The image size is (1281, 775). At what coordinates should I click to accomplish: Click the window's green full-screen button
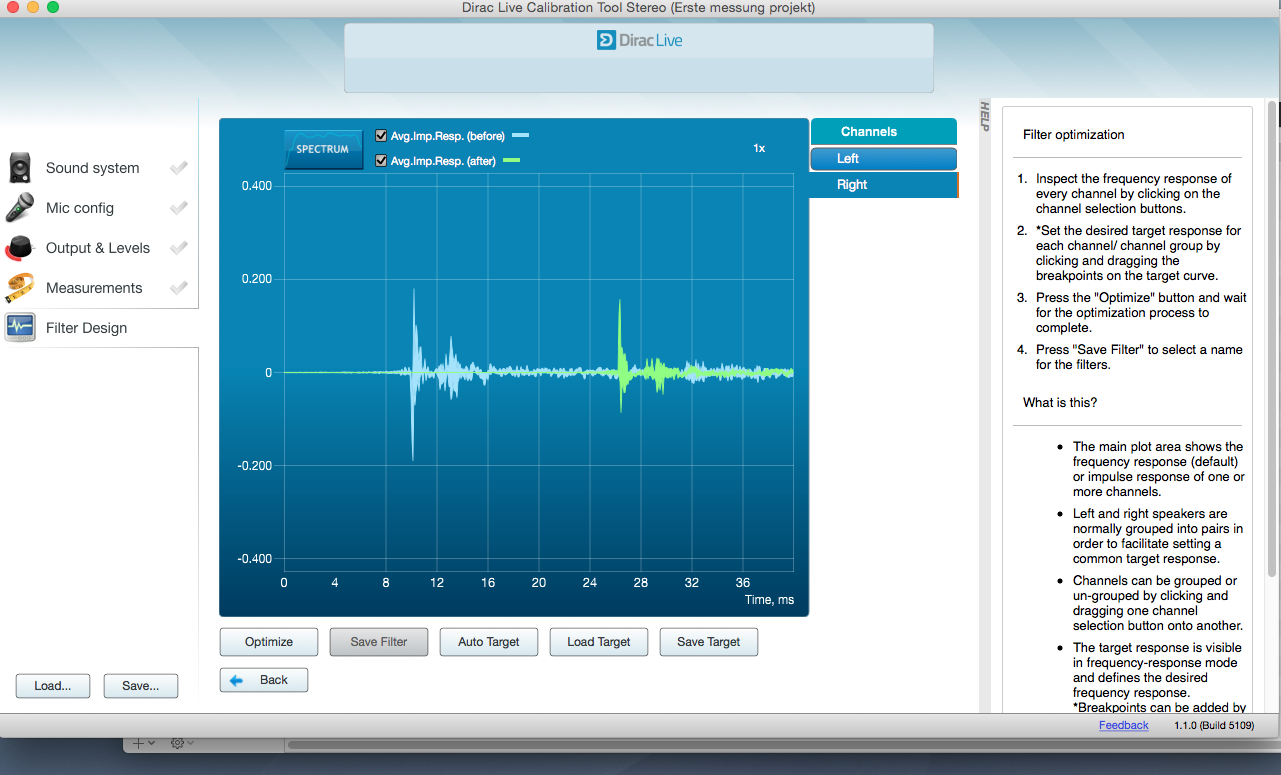point(53,7)
